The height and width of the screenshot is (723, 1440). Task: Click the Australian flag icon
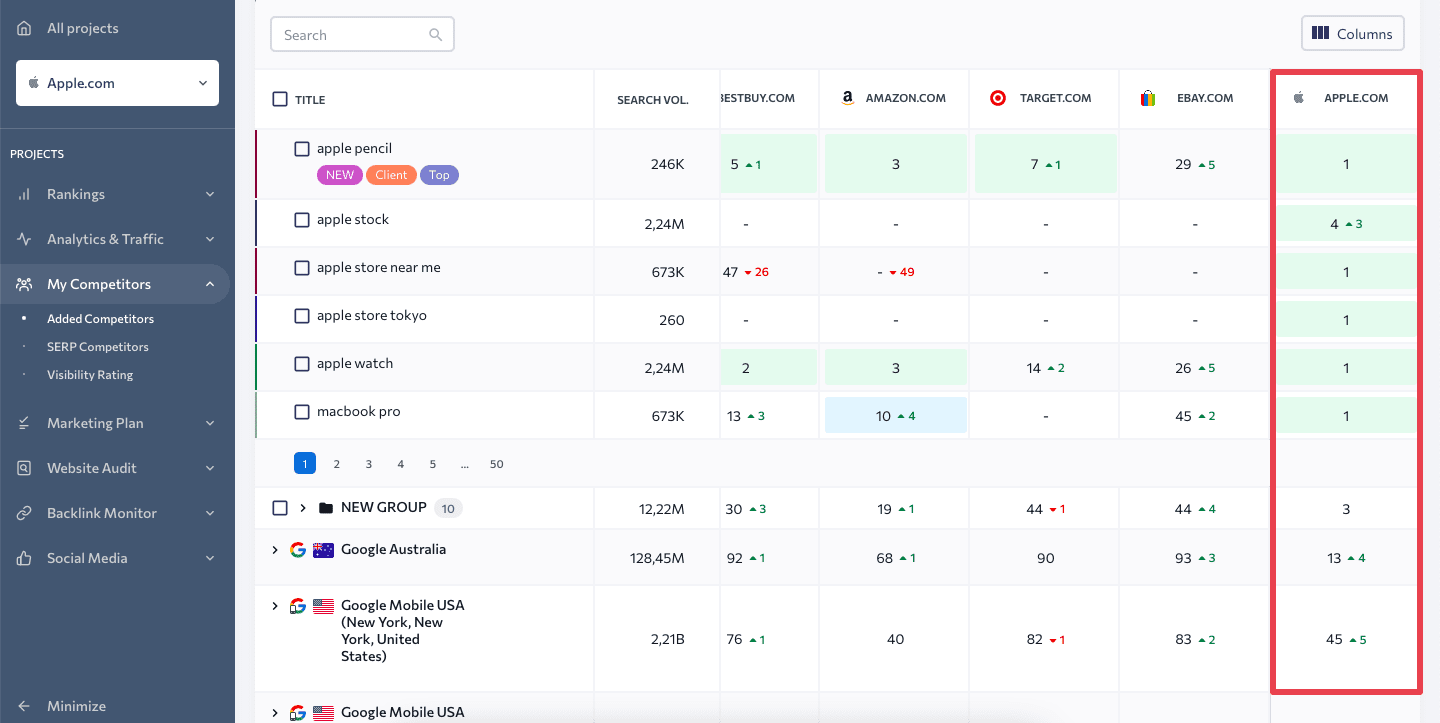click(x=323, y=549)
